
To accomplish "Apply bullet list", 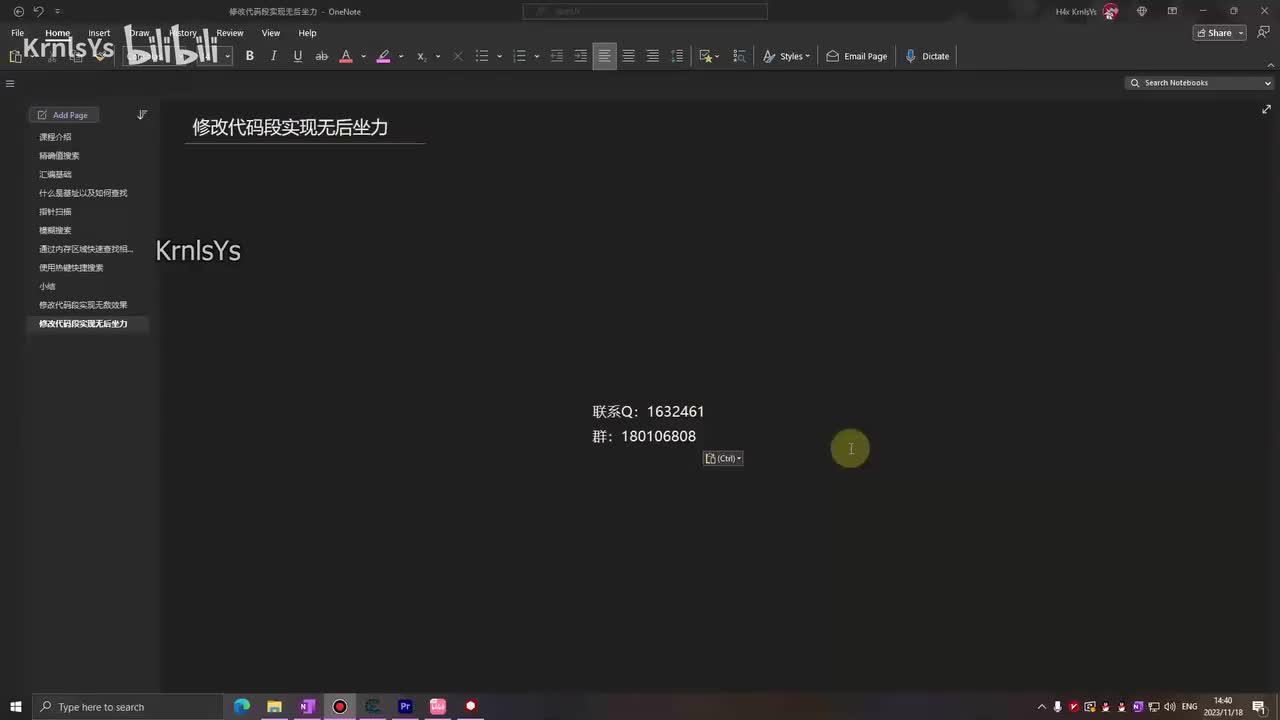I will 482,56.
